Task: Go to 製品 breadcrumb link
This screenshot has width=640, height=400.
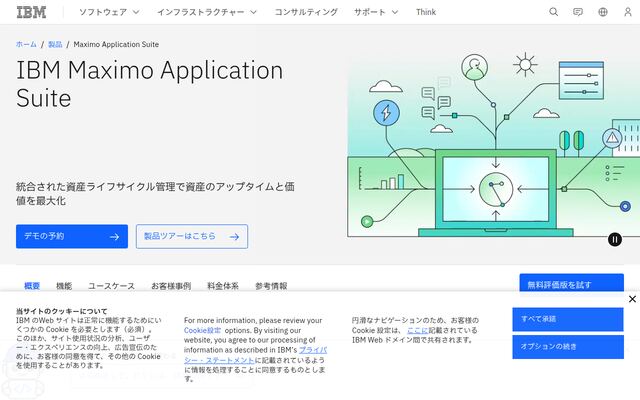Action: 55,44
